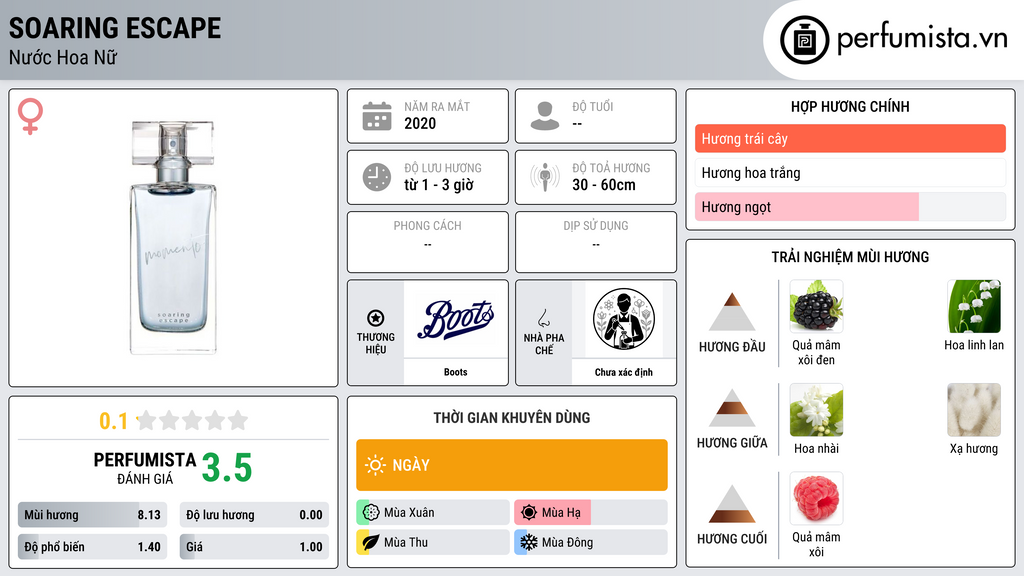This screenshot has width=1024, height=576.
Task: Click the nose icon above Nhà pha chế
Action: tap(543, 318)
